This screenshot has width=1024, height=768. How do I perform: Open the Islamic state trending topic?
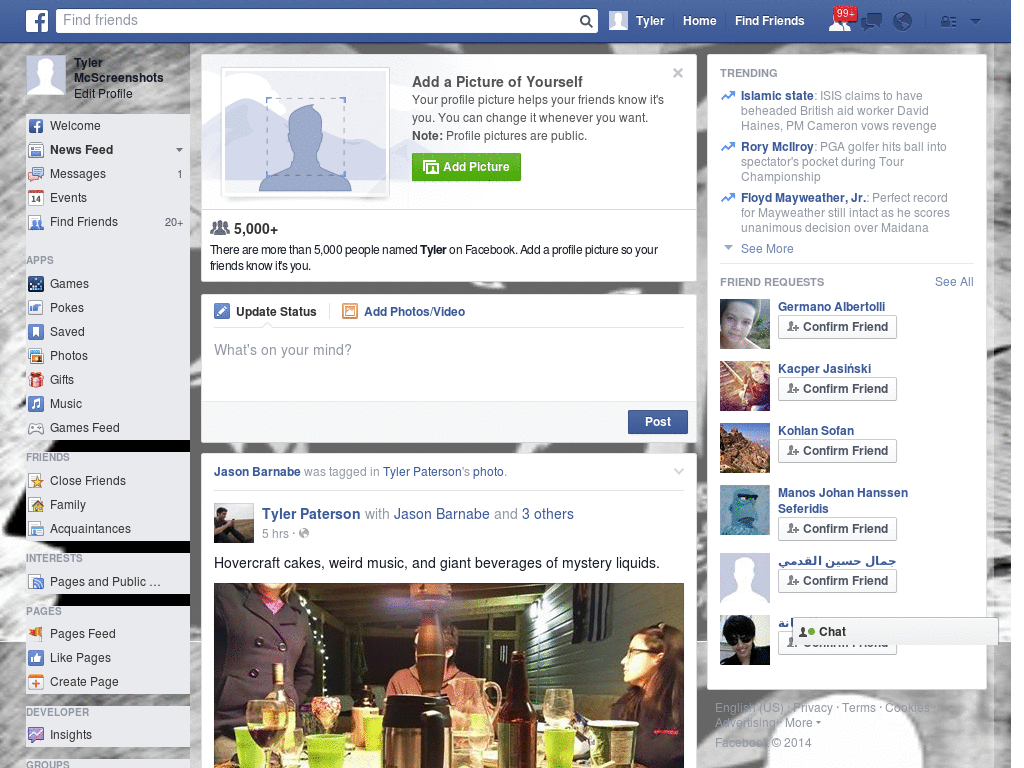pos(777,96)
